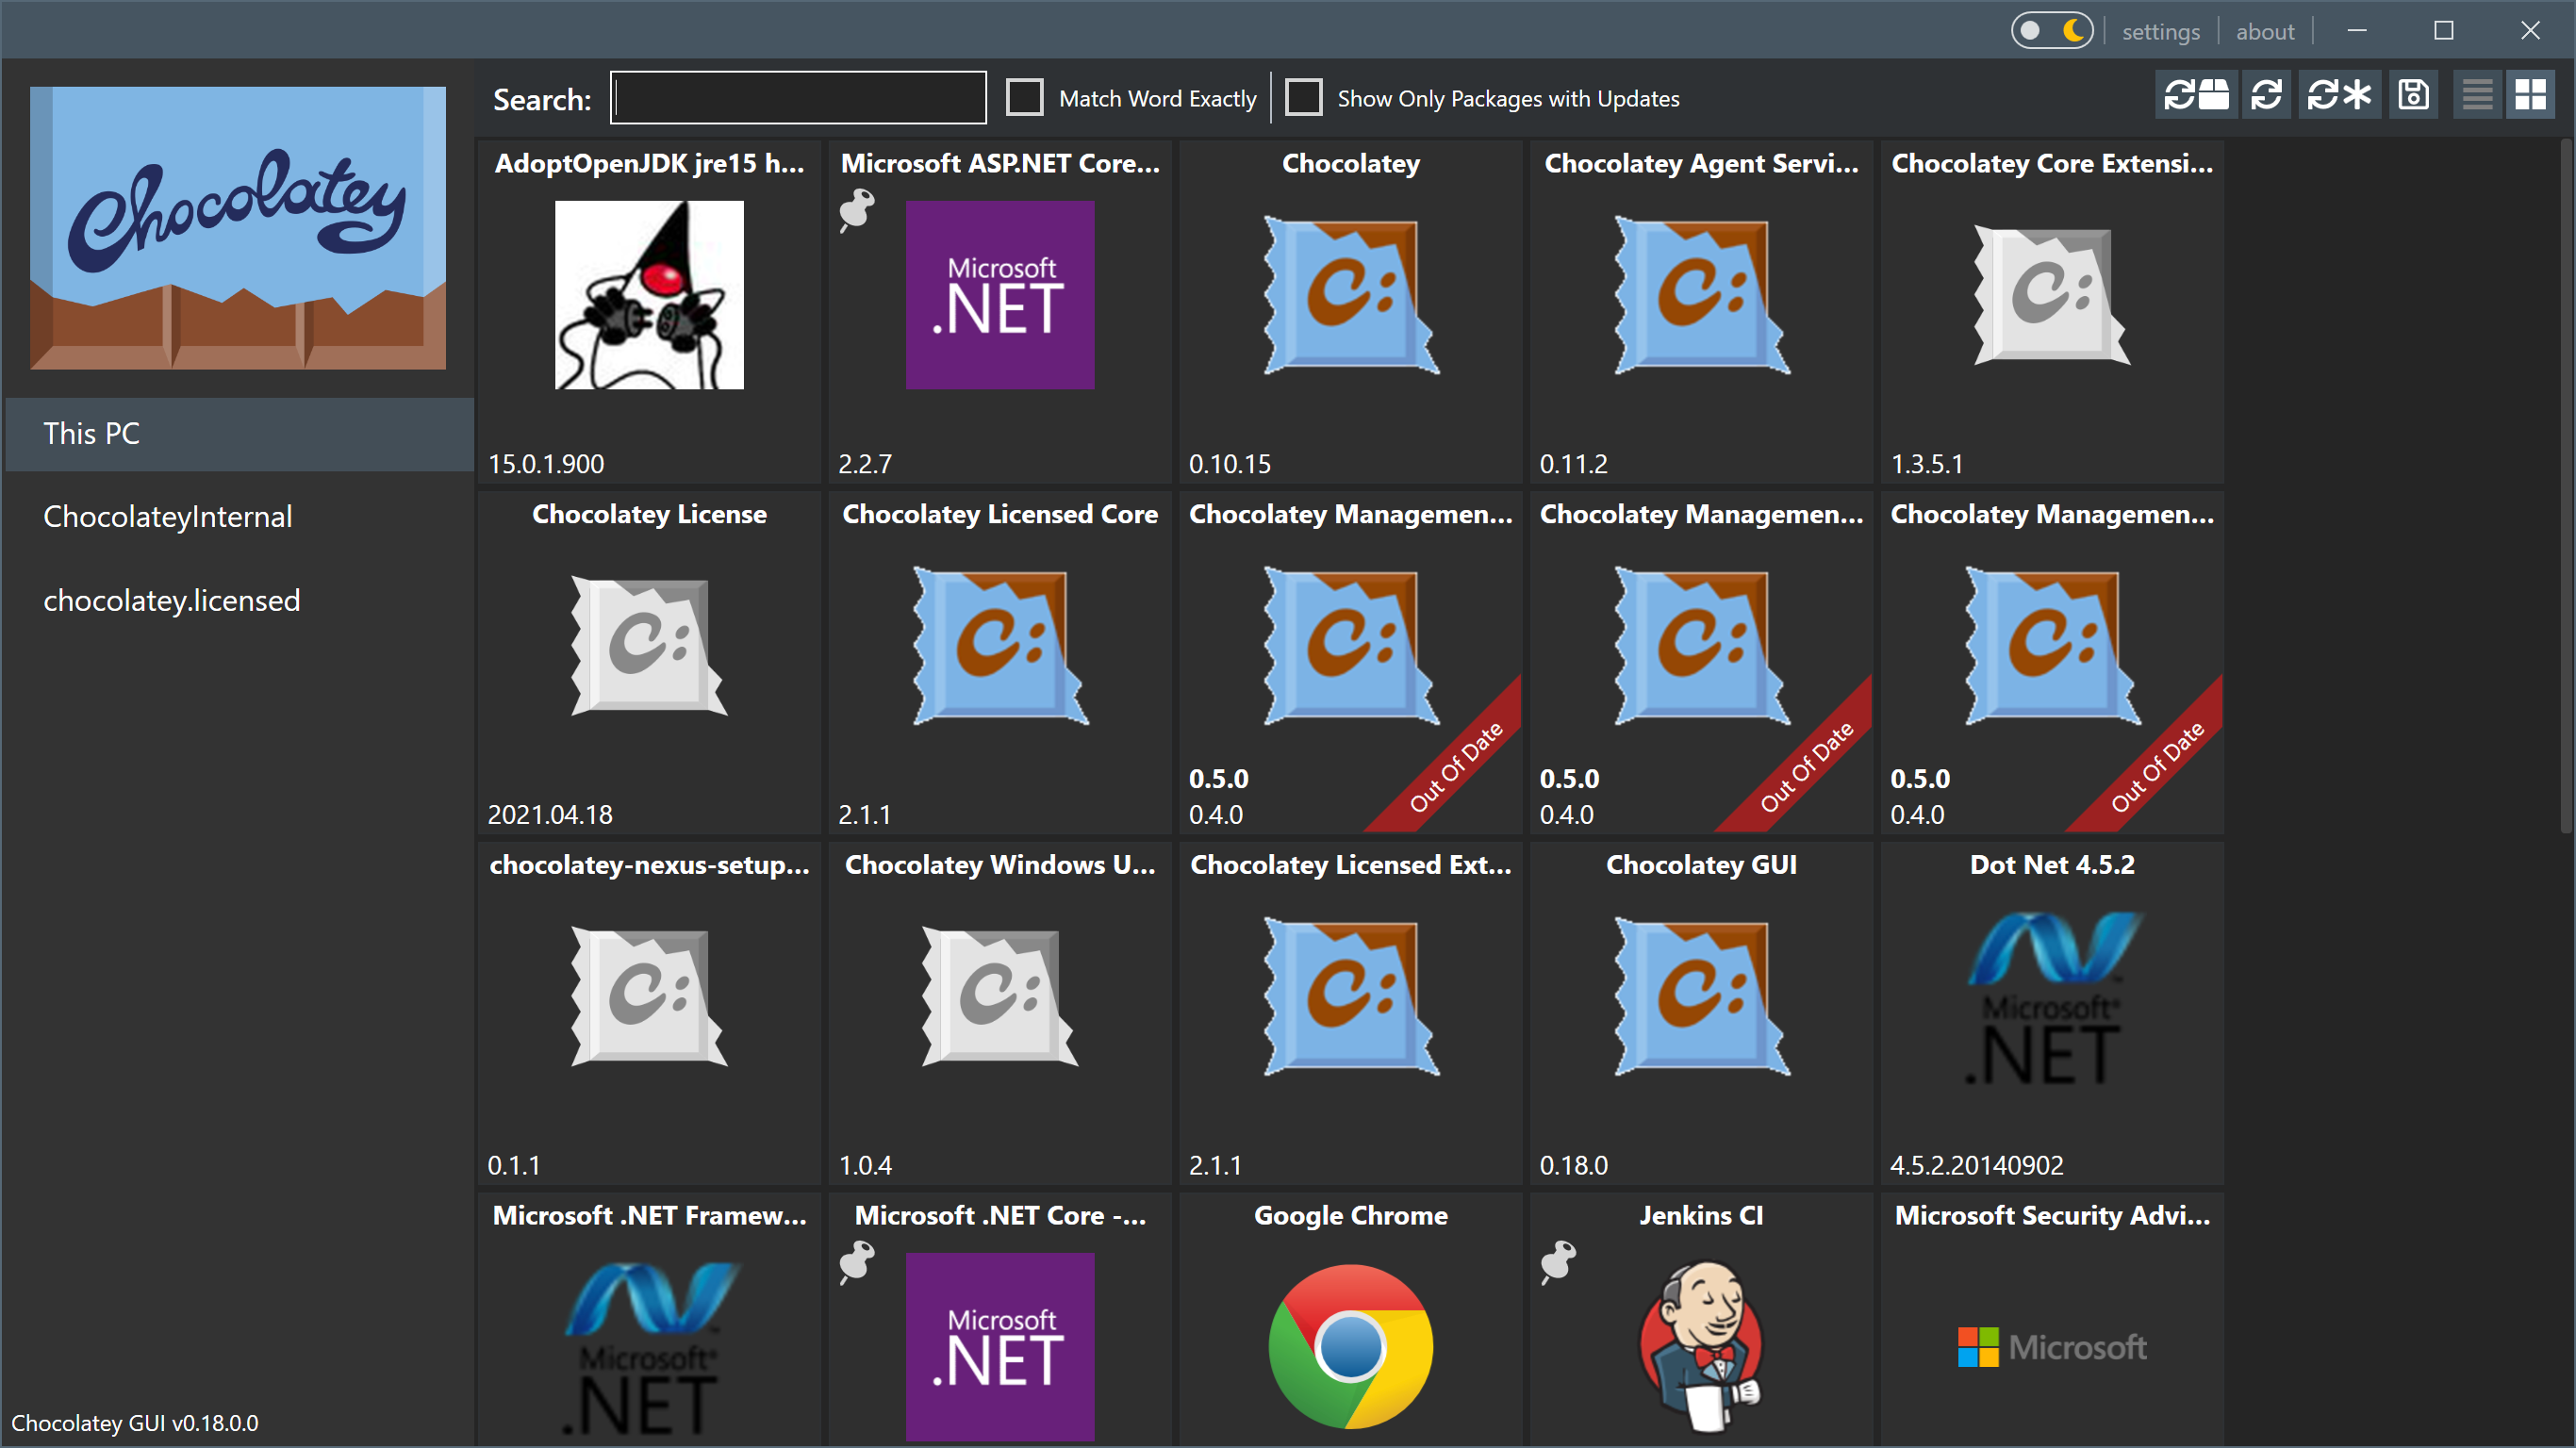2576x1448 pixels.
Task: Click version 1.3.5.1 text
Action: (1926, 464)
